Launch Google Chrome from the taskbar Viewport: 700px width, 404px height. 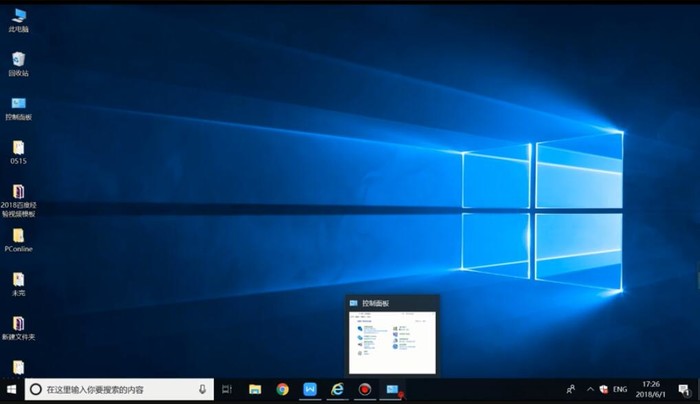point(282,389)
